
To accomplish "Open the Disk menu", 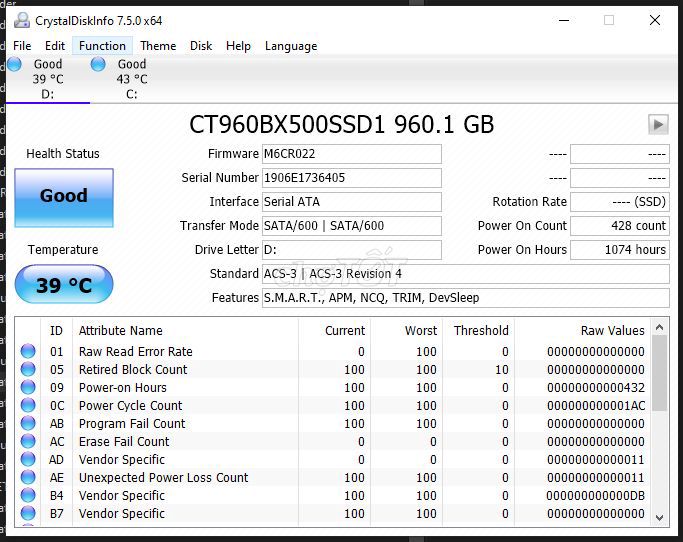I will click(x=201, y=46).
